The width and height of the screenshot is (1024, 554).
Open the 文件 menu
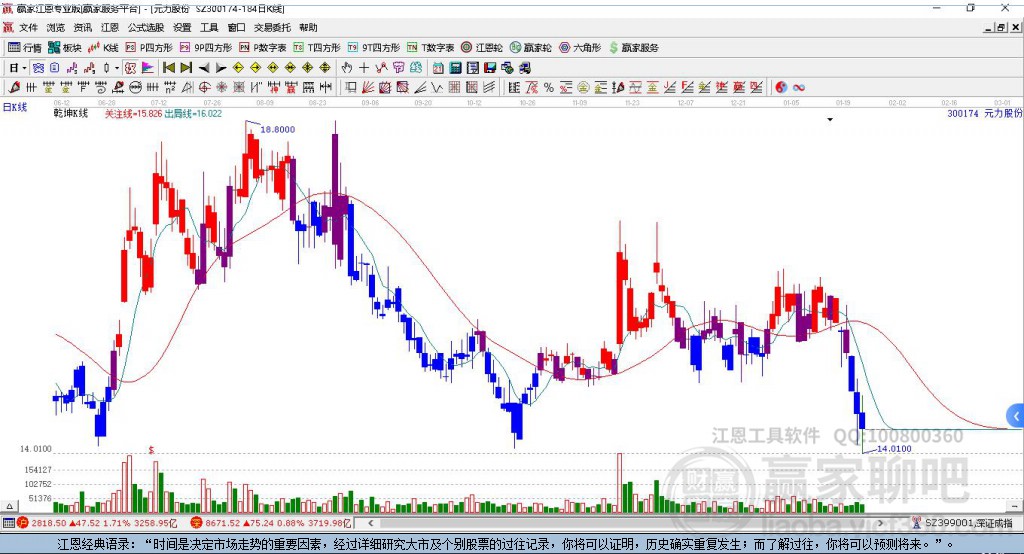click(x=28, y=27)
